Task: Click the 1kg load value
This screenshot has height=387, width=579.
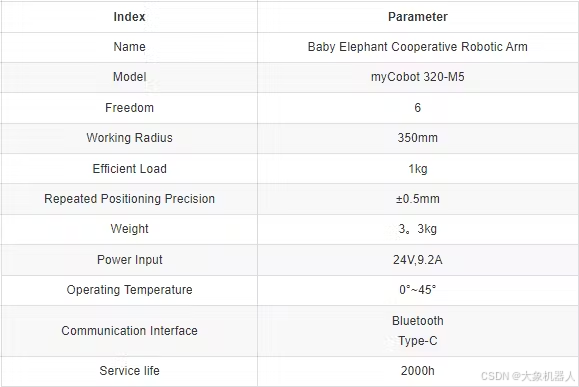Action: pyautogui.click(x=418, y=169)
